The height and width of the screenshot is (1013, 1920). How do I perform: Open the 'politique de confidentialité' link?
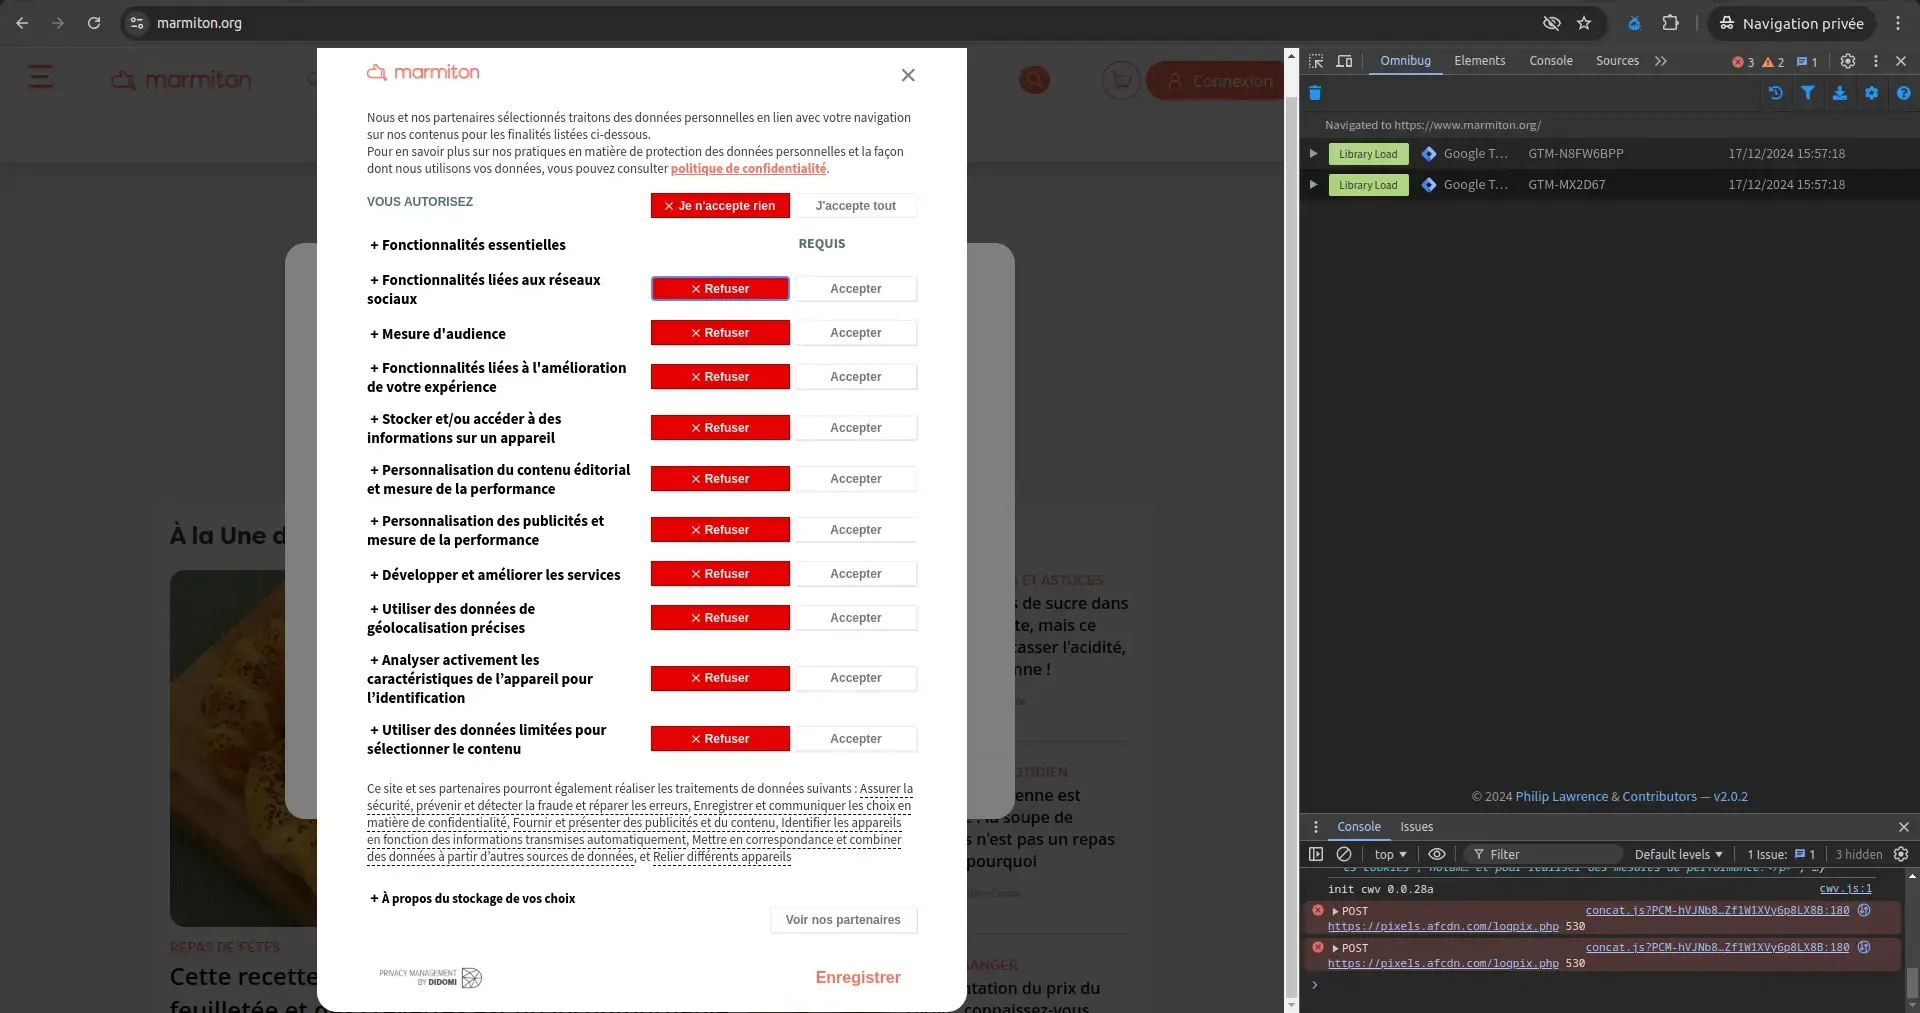748,169
